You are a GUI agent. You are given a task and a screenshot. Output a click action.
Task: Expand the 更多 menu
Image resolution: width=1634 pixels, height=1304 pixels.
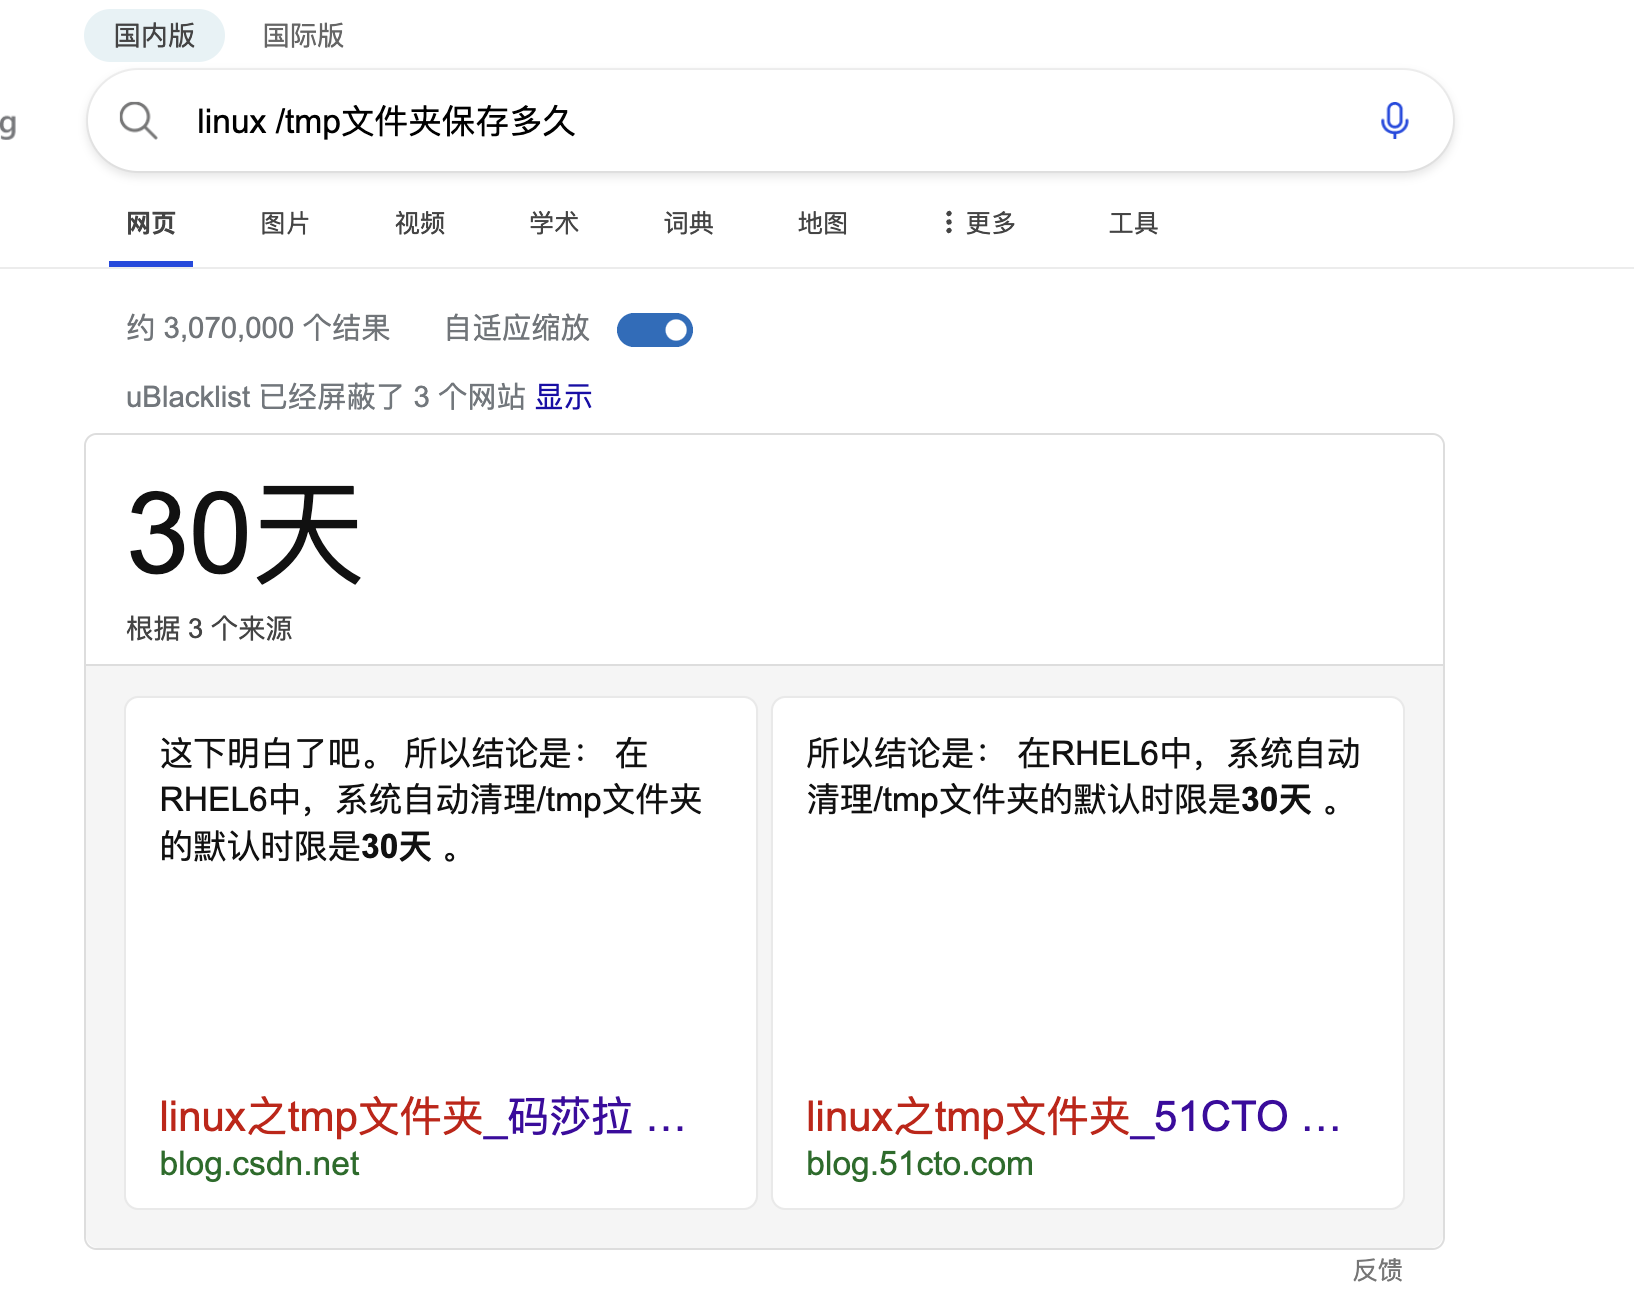coord(990,223)
